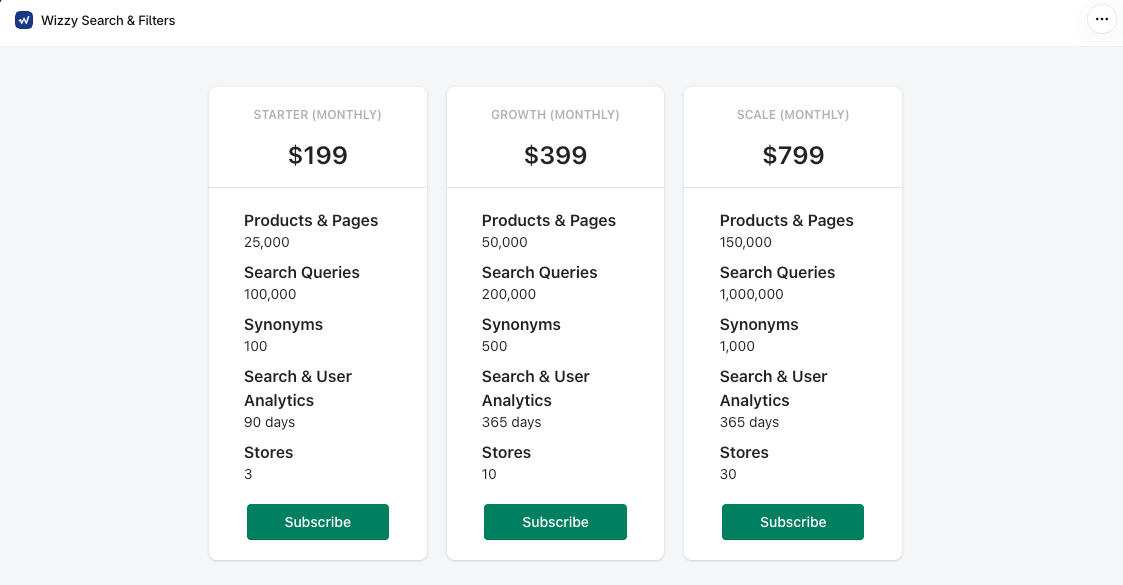Click the 150,000 products value

(x=746, y=242)
